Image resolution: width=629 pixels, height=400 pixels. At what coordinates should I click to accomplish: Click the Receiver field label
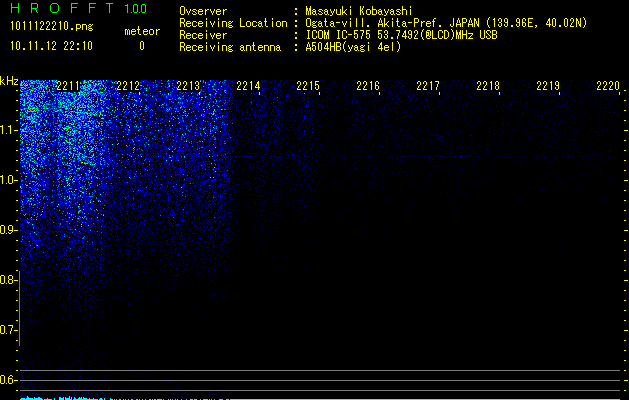tap(203, 35)
